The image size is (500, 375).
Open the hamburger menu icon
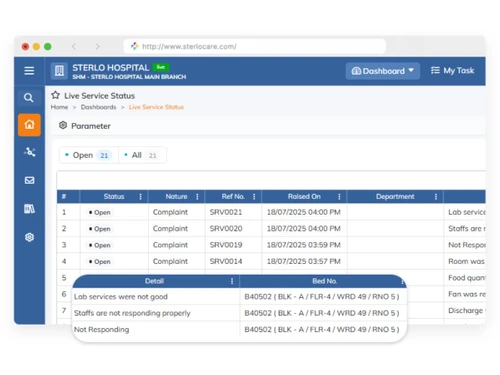29,71
